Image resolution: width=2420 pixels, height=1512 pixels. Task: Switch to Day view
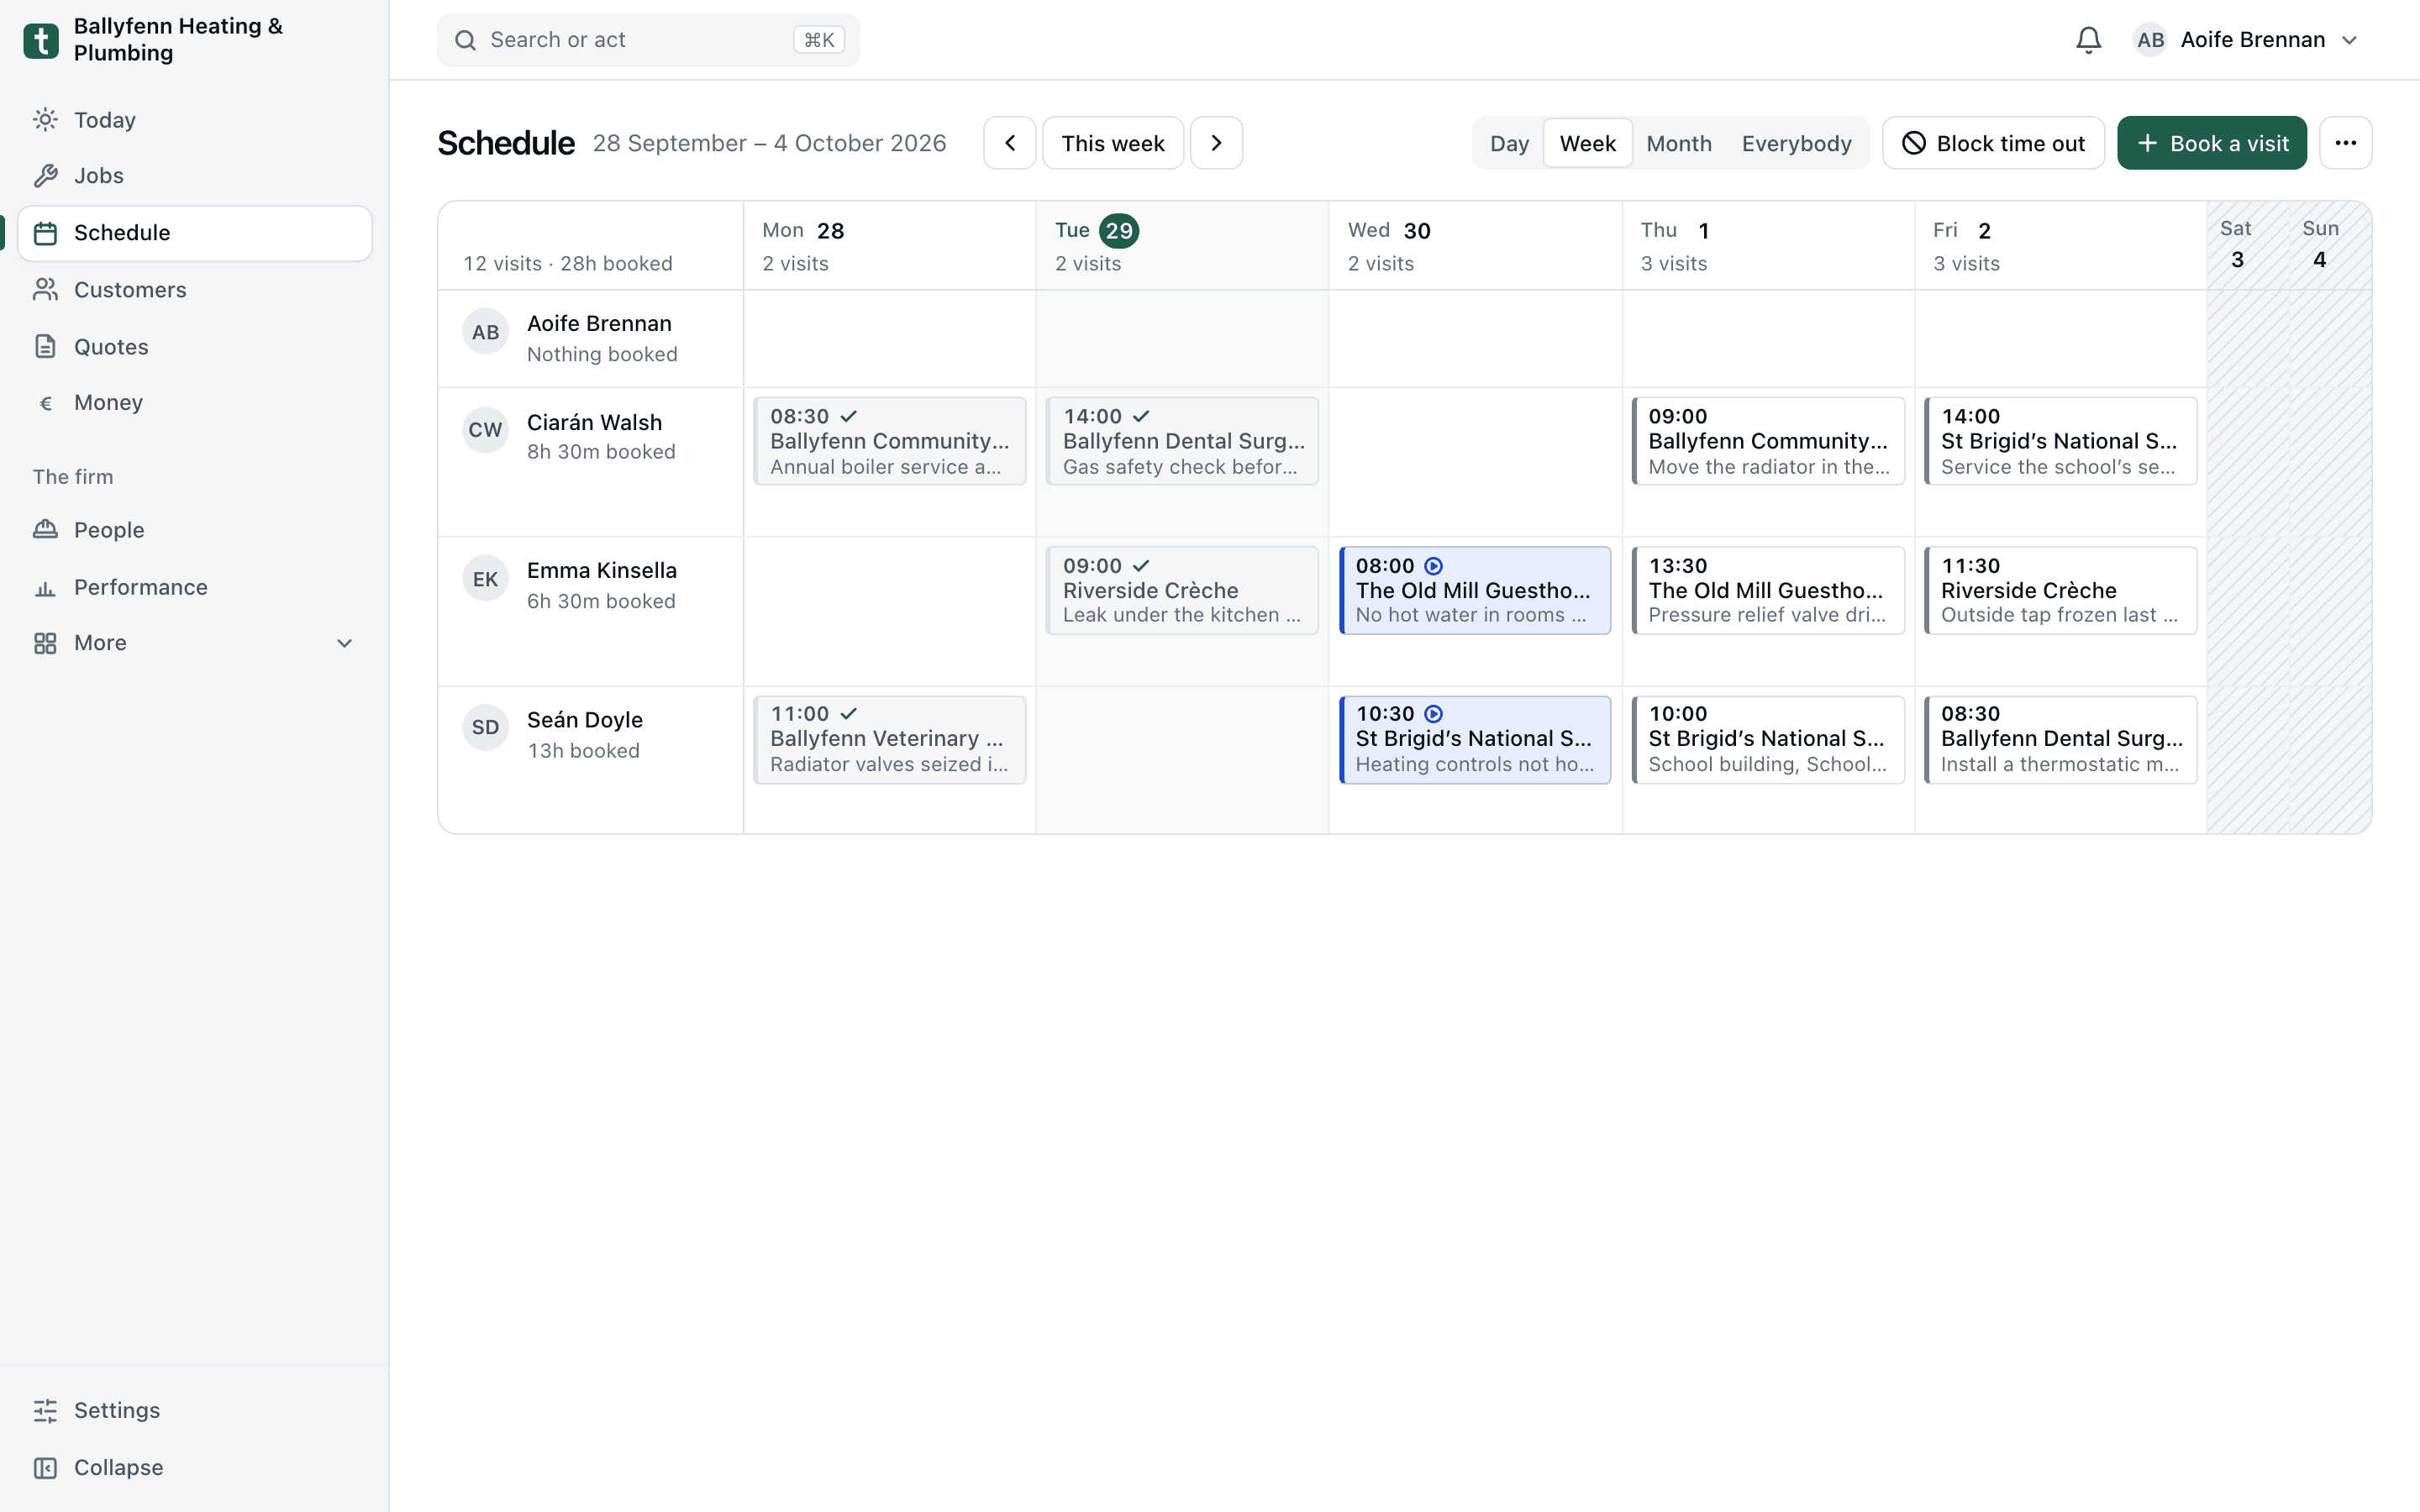pyautogui.click(x=1509, y=143)
